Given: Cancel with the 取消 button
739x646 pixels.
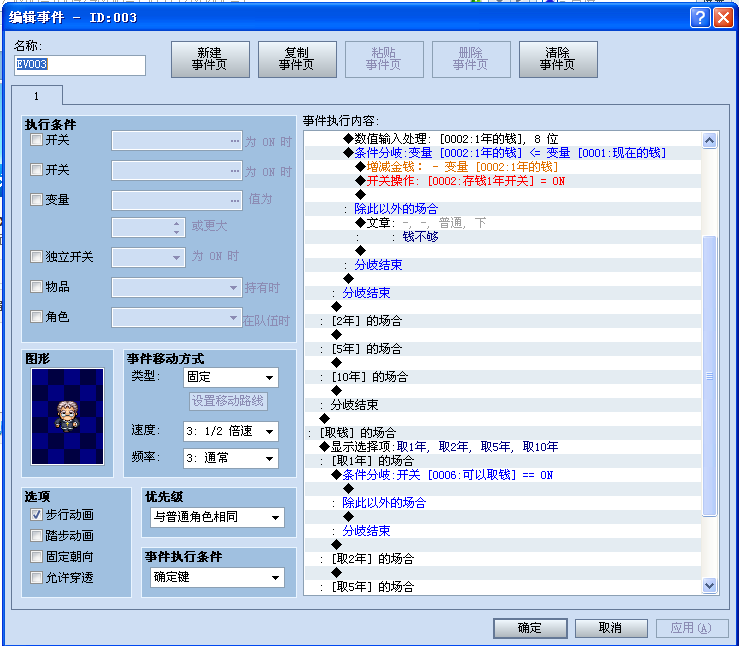Looking at the screenshot, I should click(x=611, y=628).
